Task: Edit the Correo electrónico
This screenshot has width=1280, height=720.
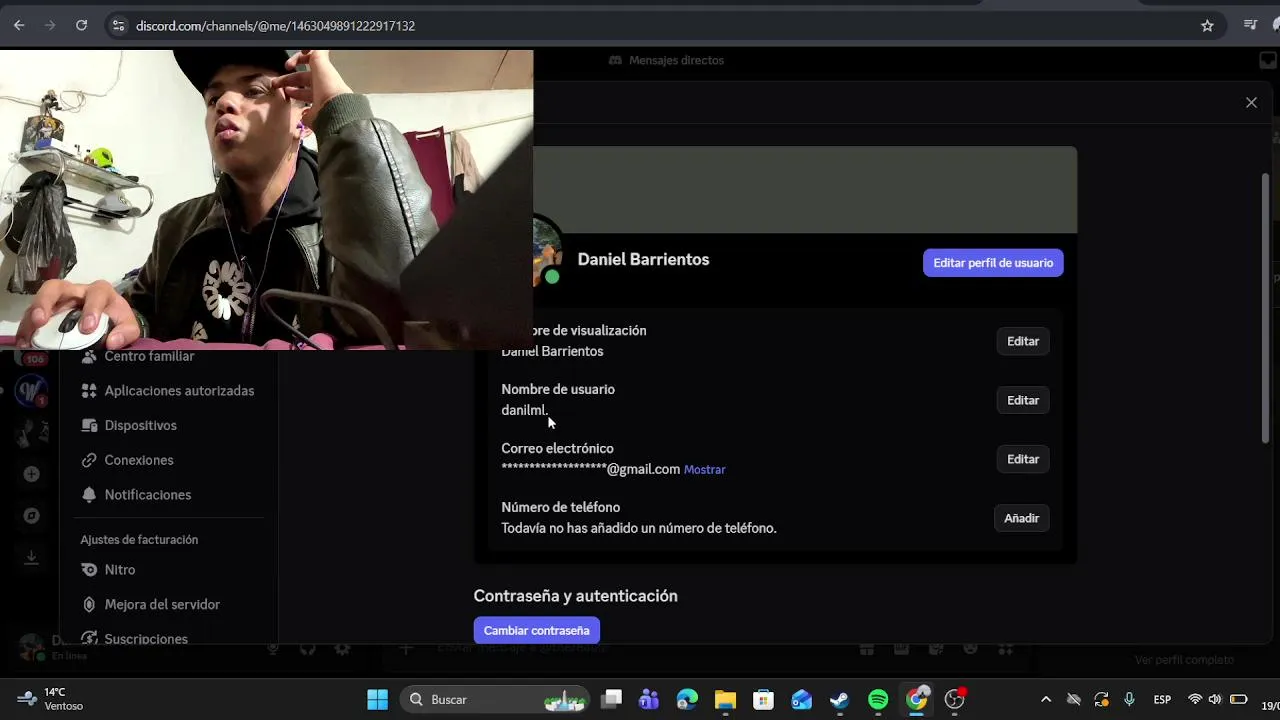Action: [x=1023, y=459]
